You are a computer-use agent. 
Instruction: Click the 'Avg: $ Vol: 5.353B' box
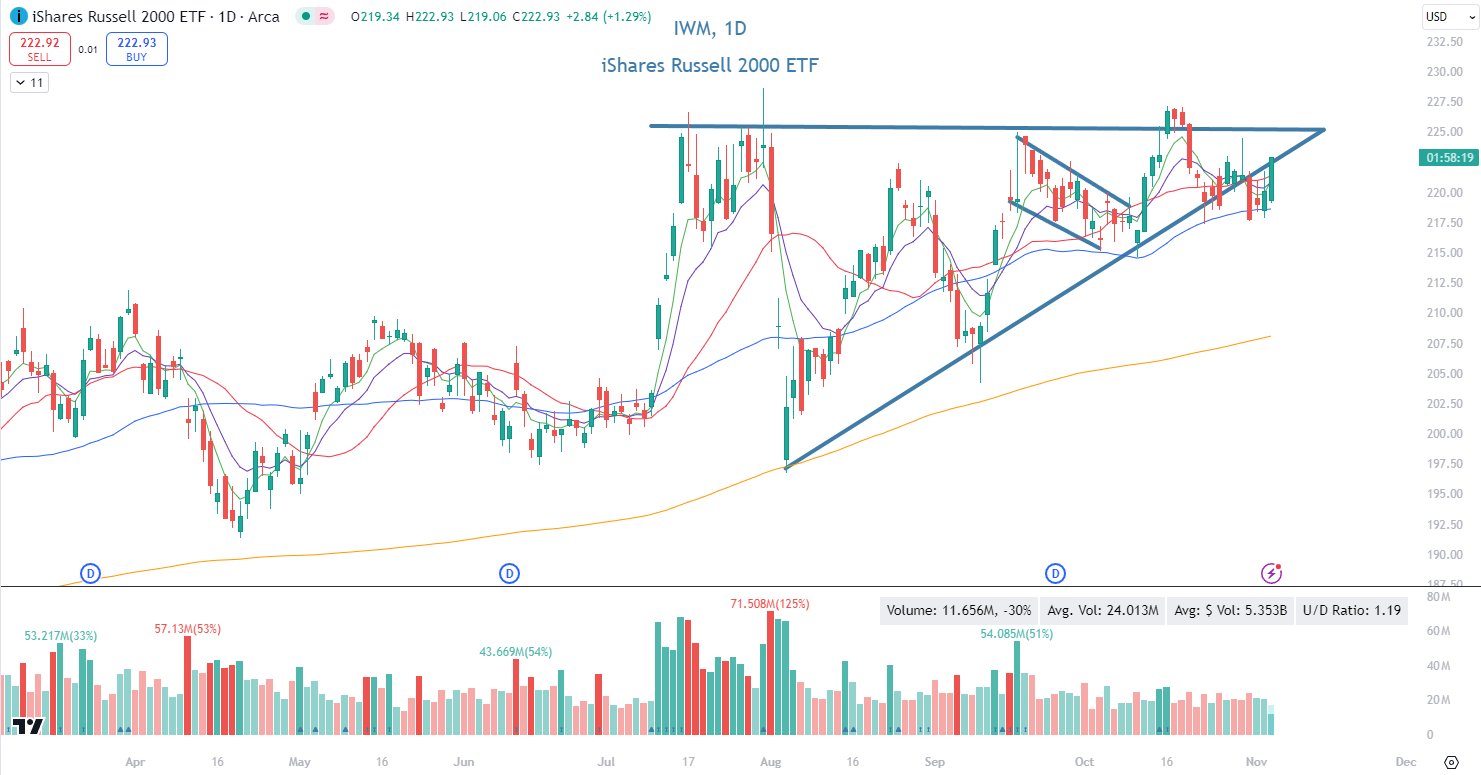pos(1229,610)
